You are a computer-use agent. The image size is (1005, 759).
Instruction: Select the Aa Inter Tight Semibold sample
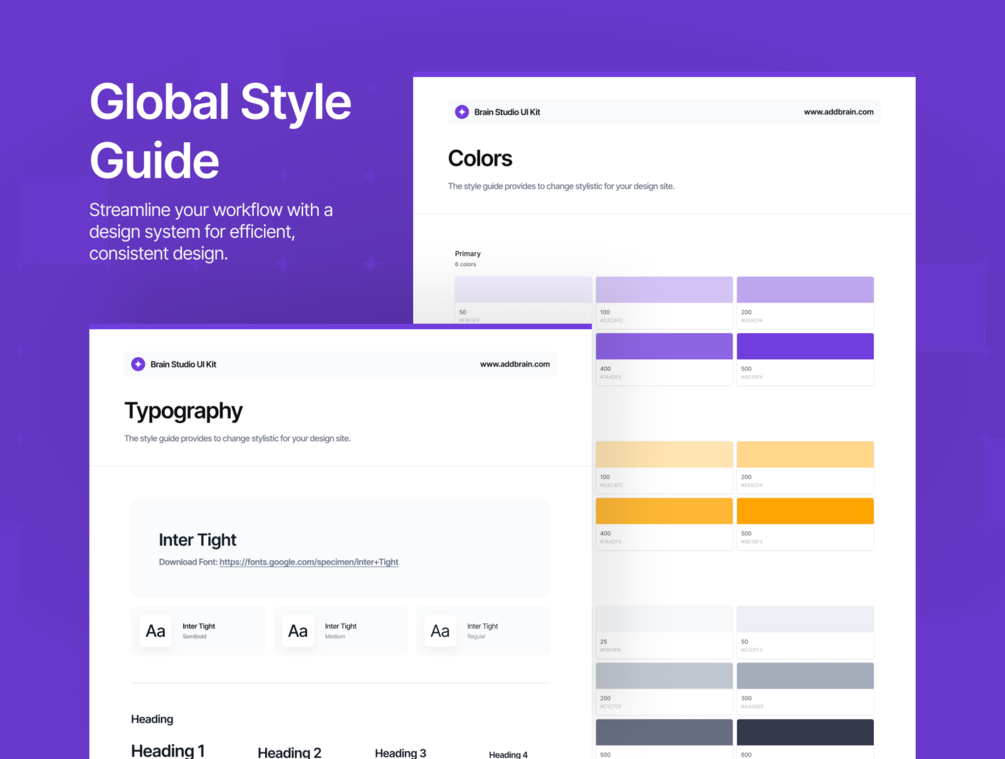tap(198, 631)
